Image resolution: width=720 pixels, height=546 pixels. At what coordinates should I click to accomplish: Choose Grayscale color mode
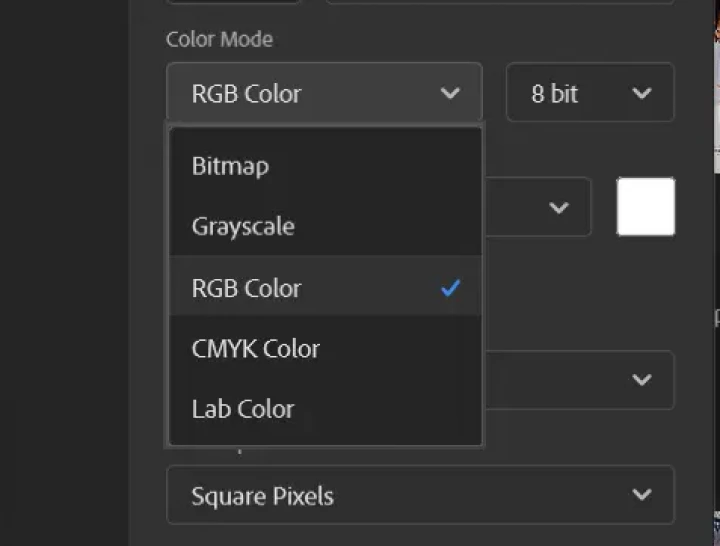tap(243, 226)
